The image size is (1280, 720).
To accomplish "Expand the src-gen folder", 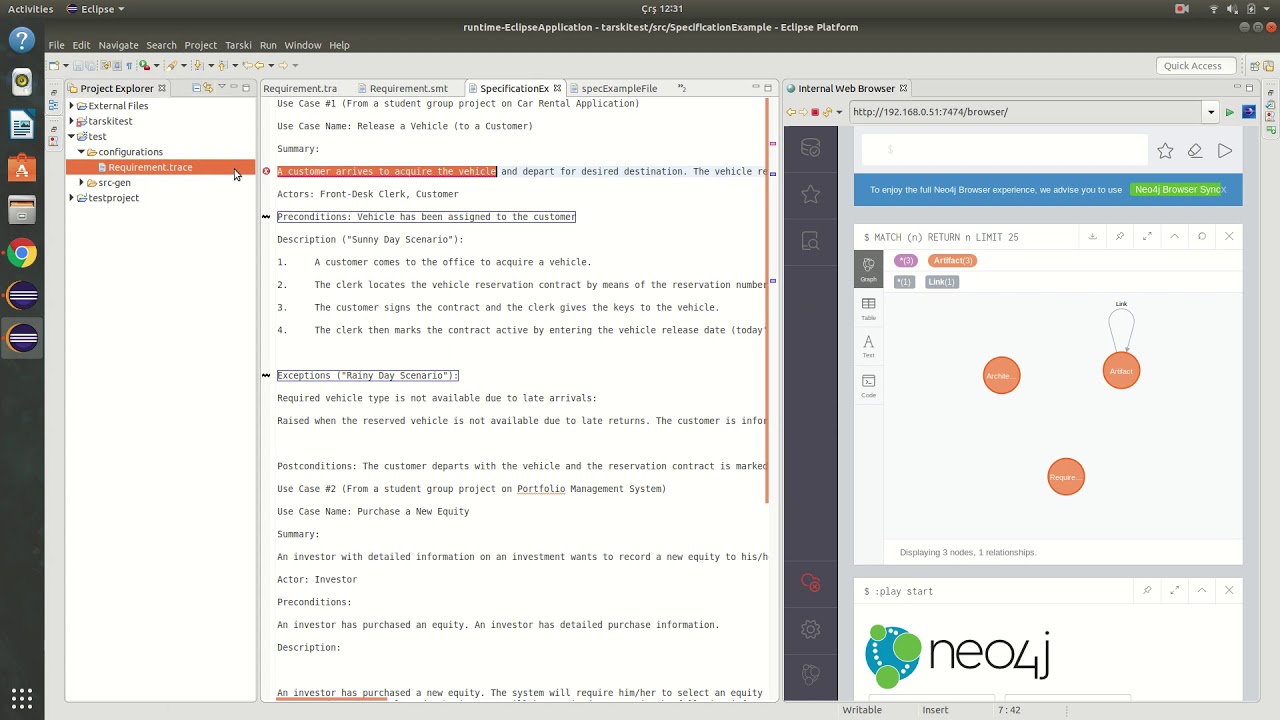I will [x=81, y=183].
